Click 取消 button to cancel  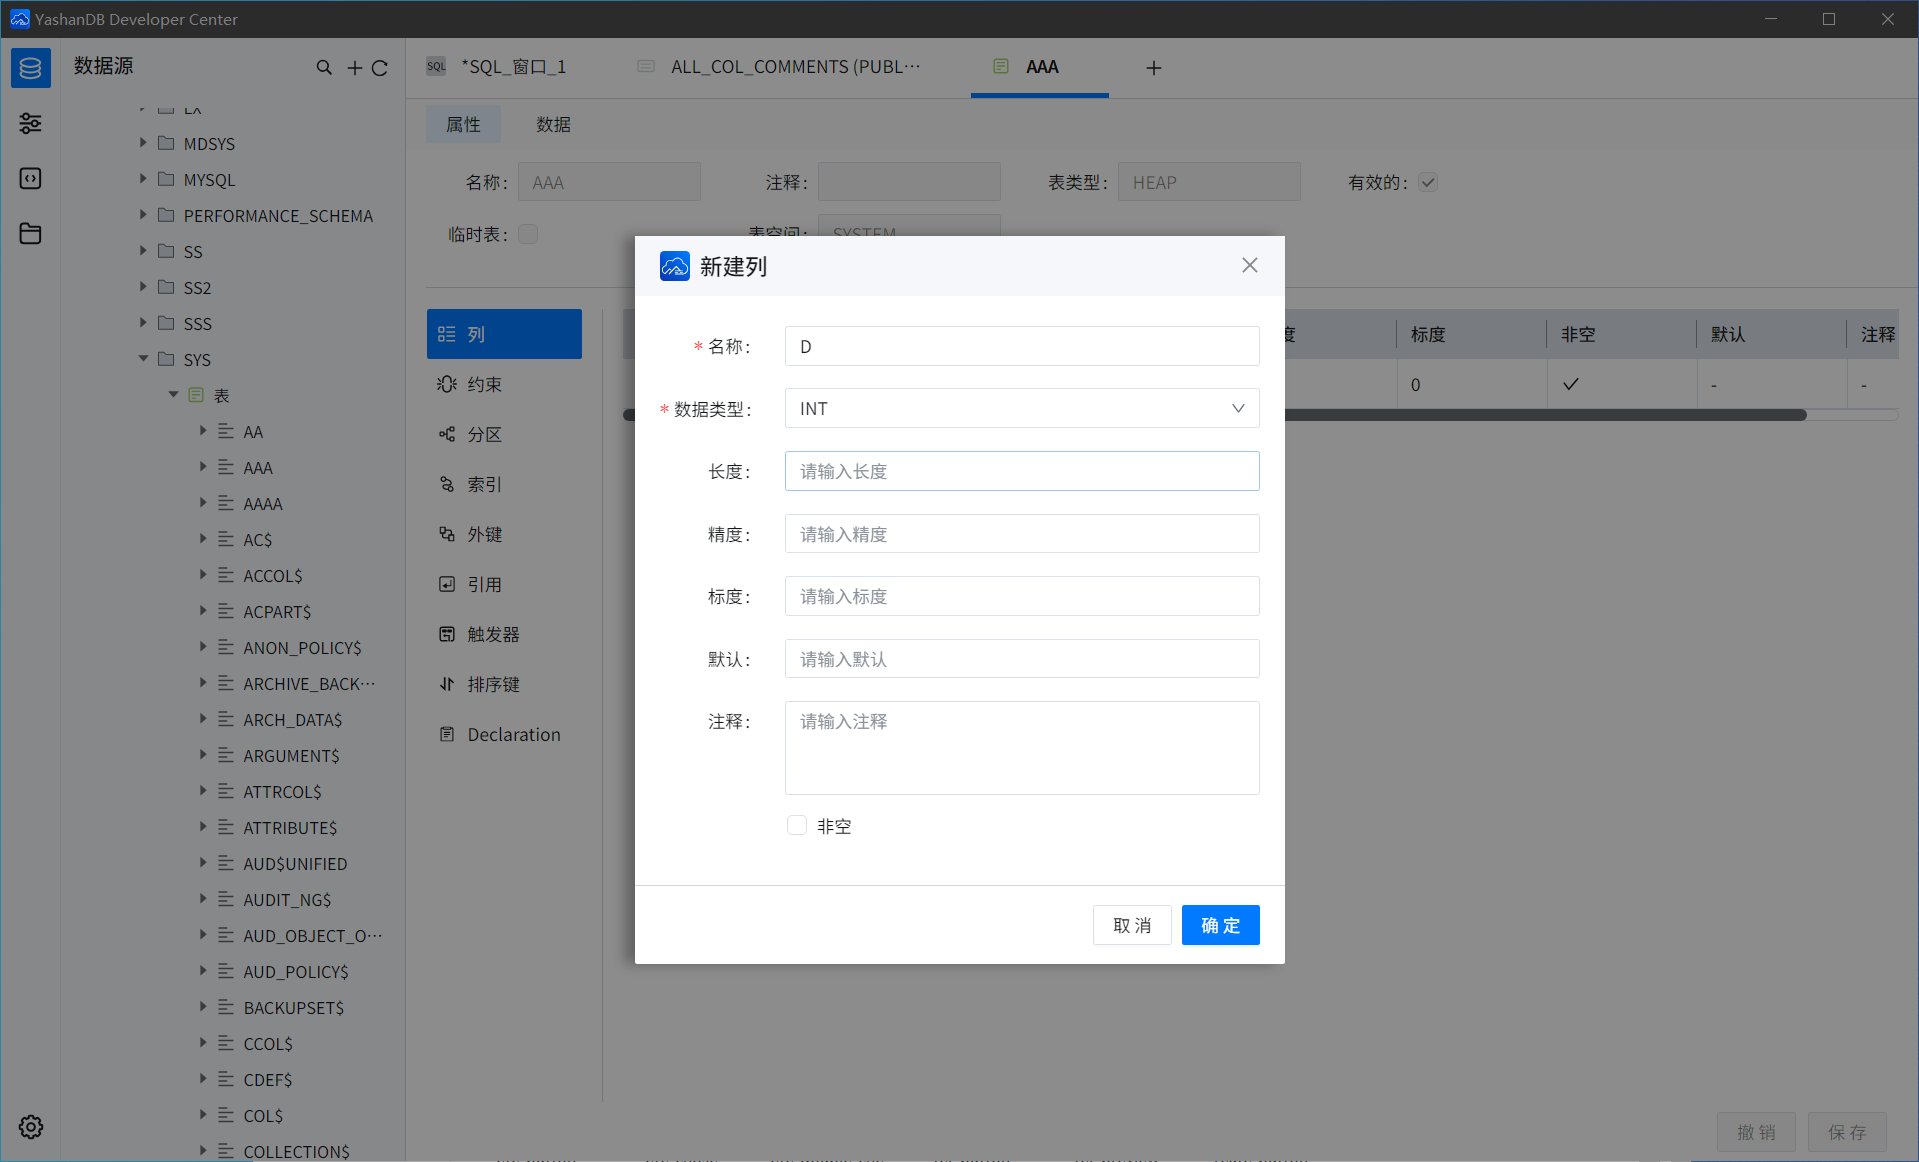(x=1132, y=925)
